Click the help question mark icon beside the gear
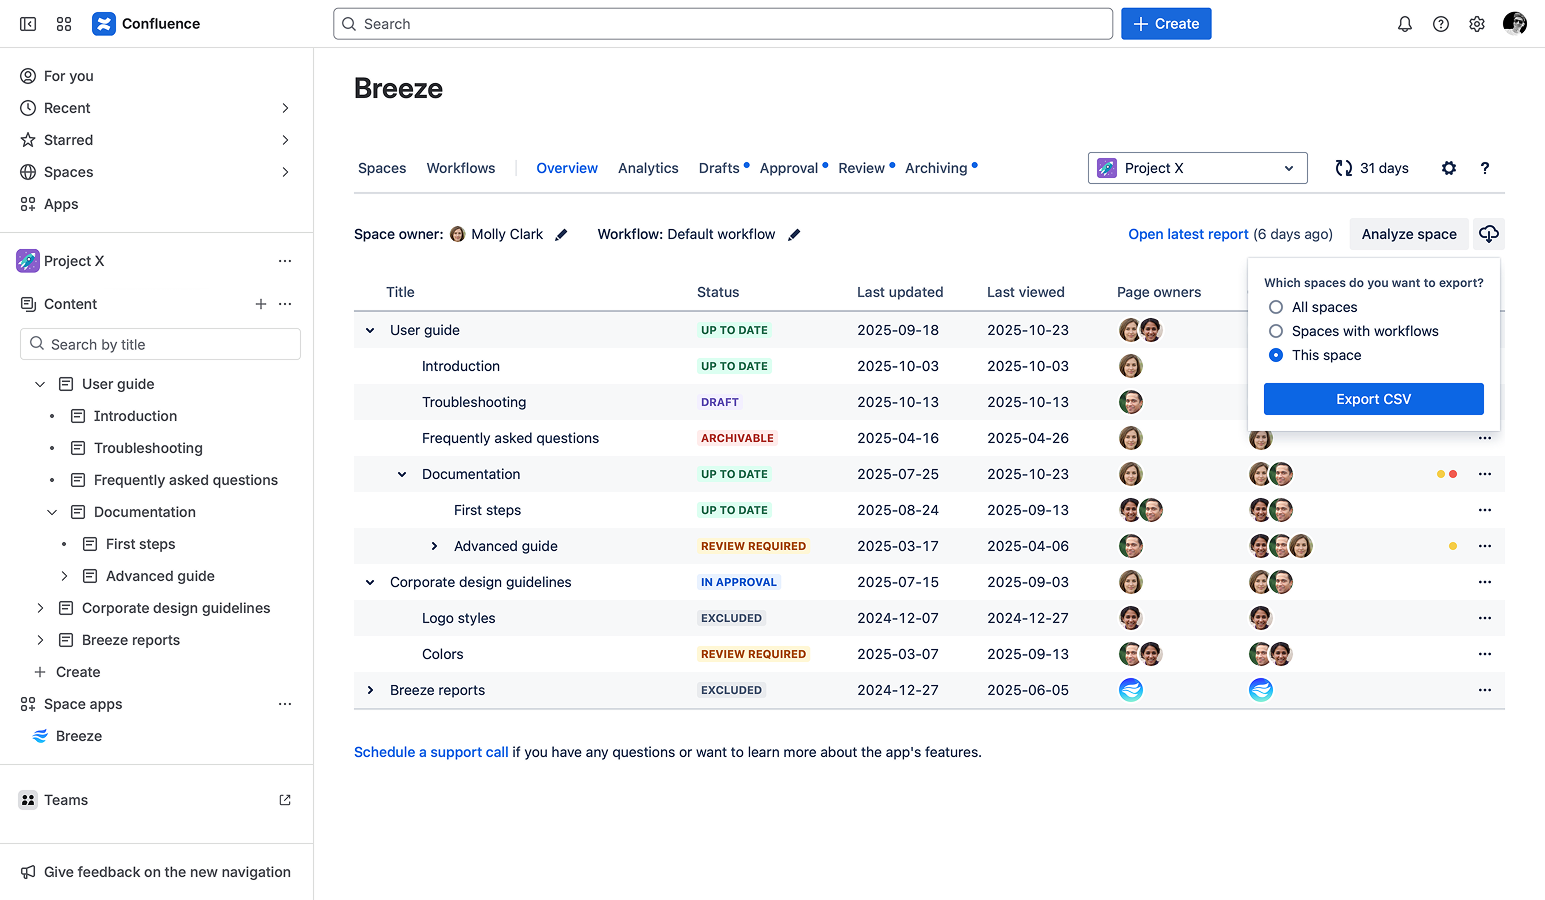The height and width of the screenshot is (900, 1545). point(1484,168)
